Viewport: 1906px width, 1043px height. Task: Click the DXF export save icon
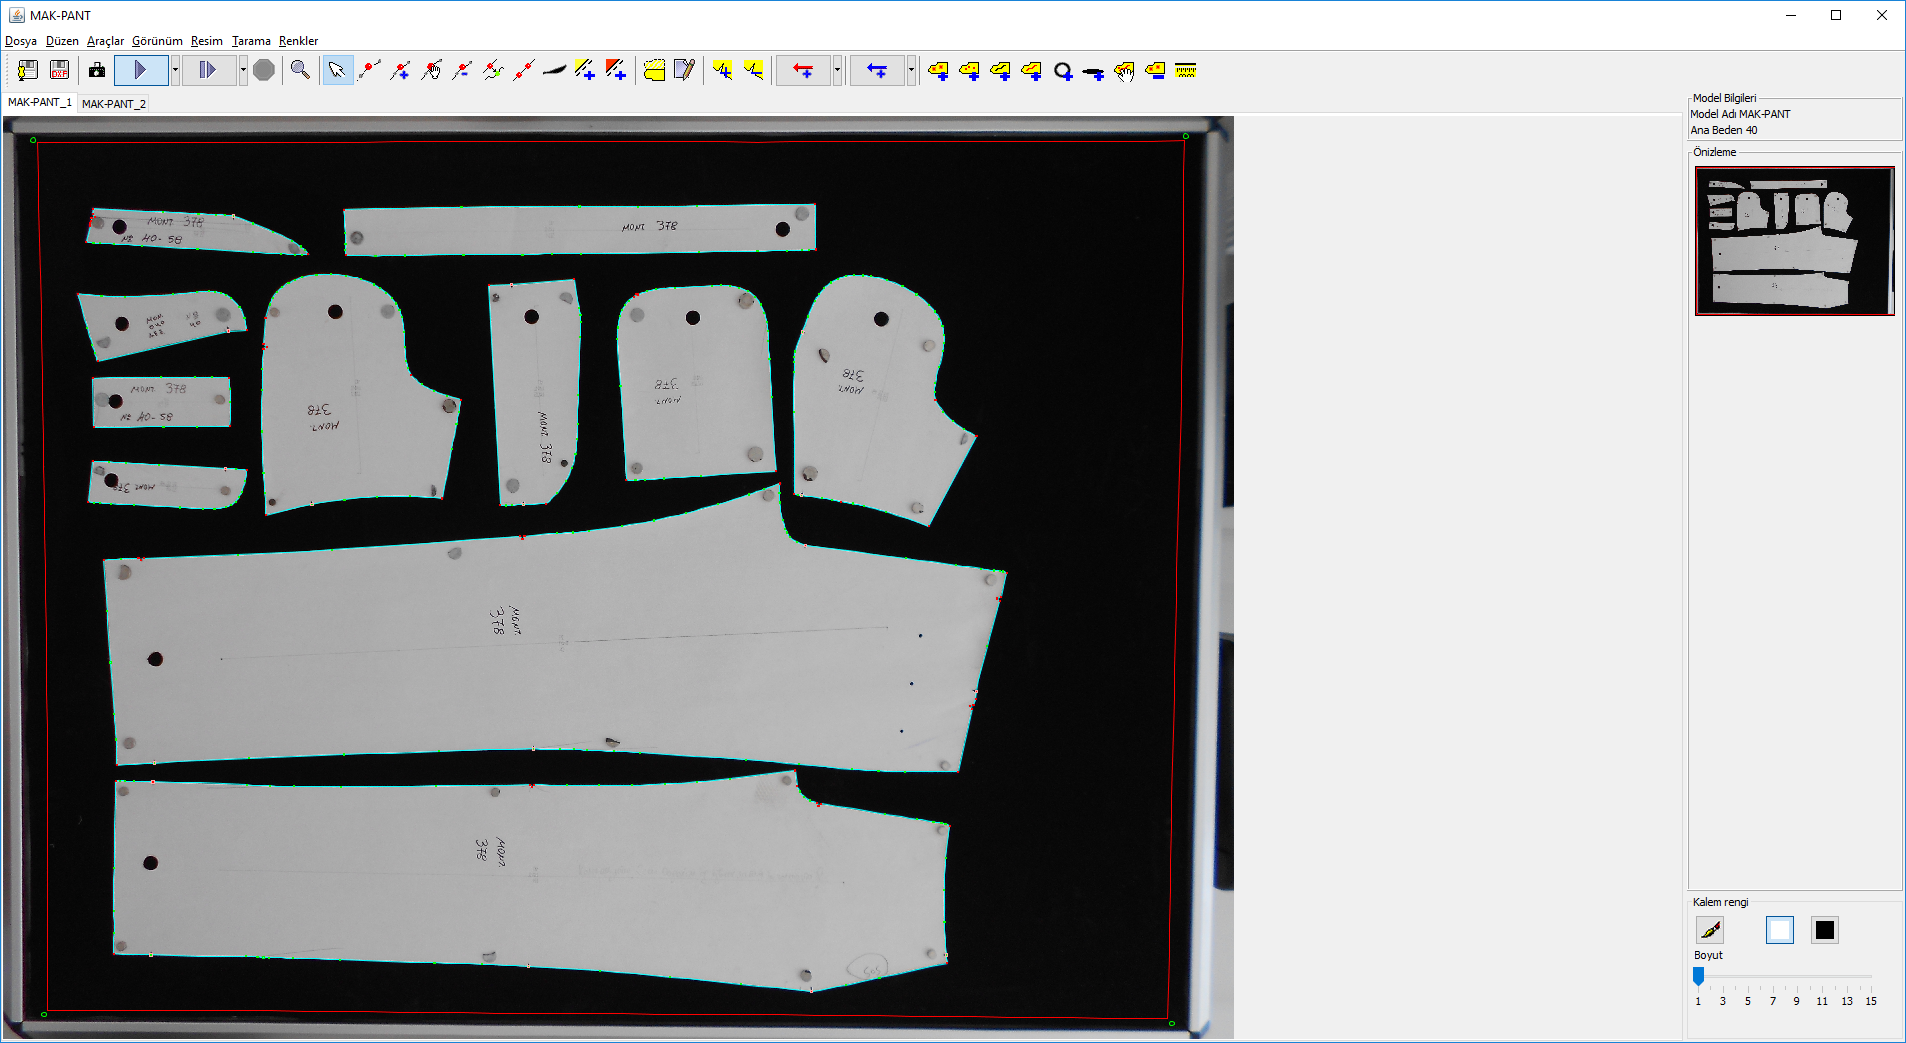tap(60, 70)
